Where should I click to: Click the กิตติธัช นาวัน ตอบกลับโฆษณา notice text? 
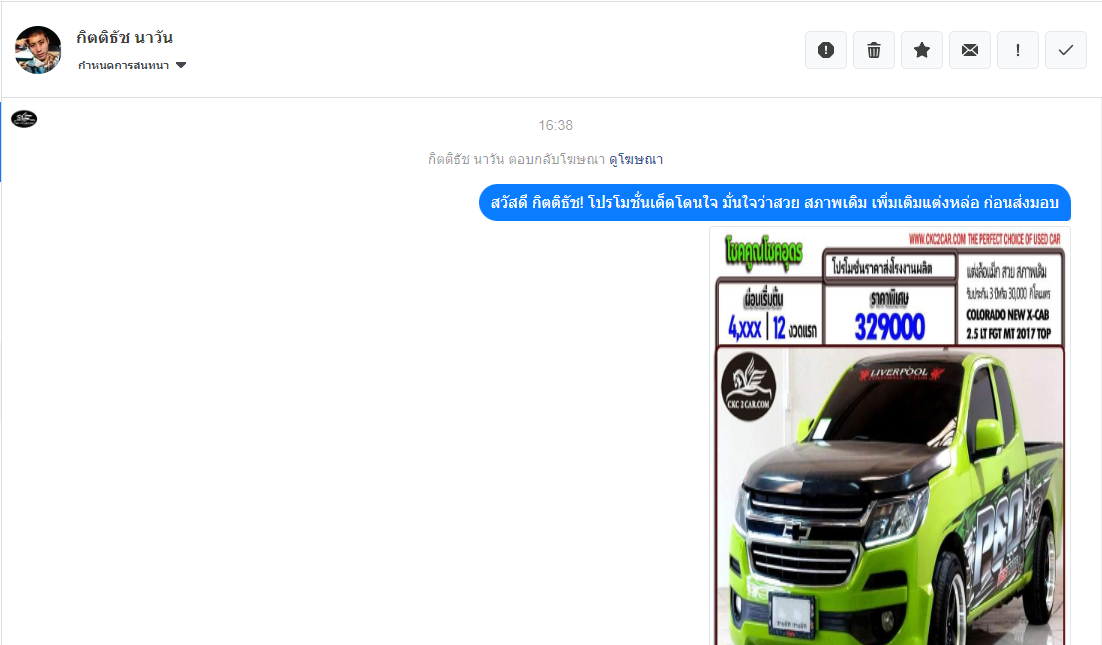pos(517,159)
